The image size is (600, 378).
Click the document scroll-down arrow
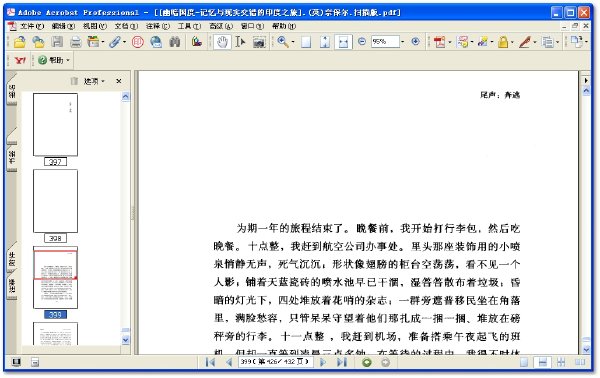point(586,349)
